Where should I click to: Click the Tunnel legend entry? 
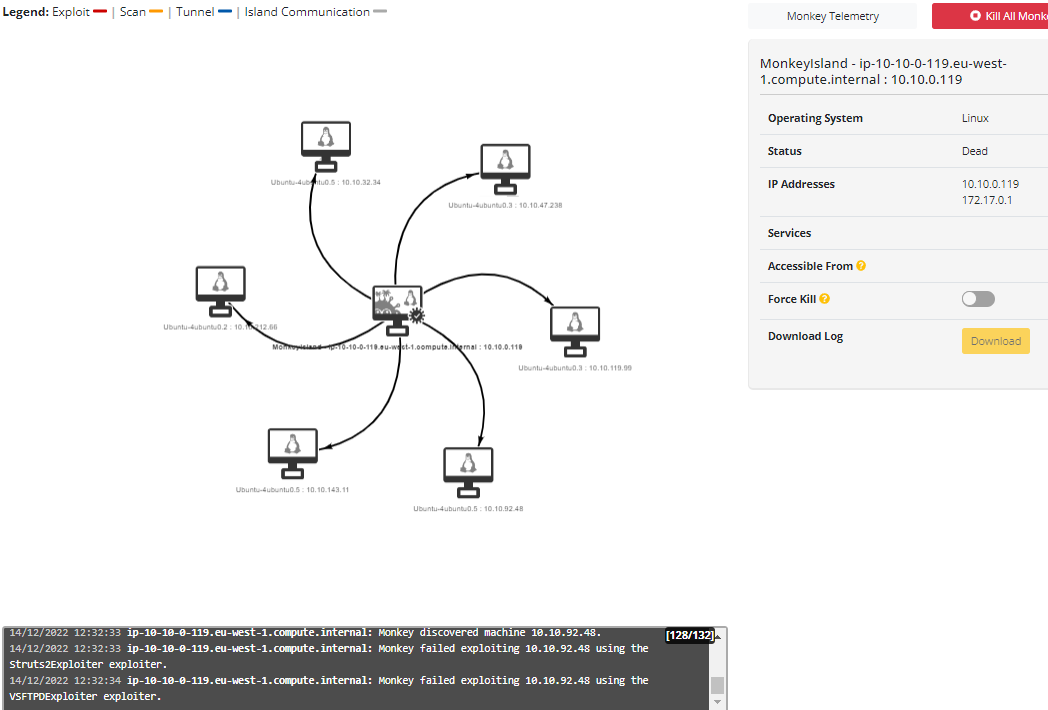click(x=204, y=12)
